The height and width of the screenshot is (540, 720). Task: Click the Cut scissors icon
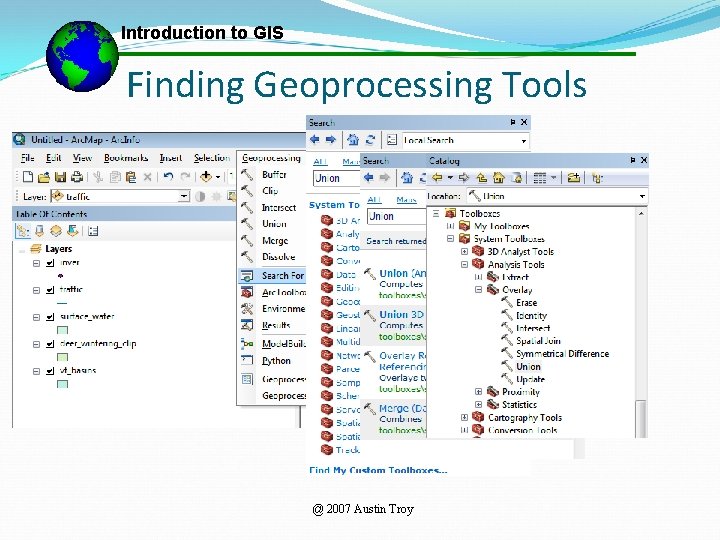click(98, 177)
